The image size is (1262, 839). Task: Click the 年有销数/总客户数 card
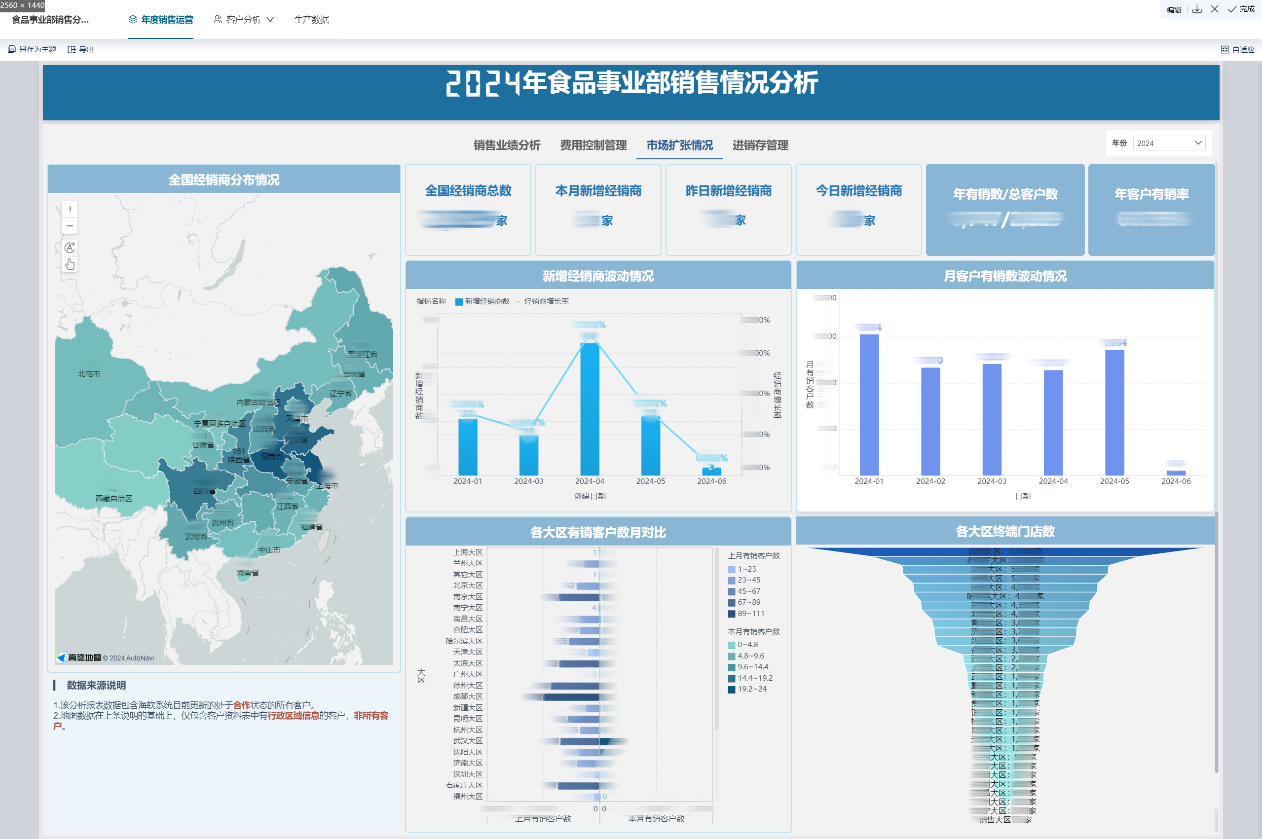tap(1005, 210)
